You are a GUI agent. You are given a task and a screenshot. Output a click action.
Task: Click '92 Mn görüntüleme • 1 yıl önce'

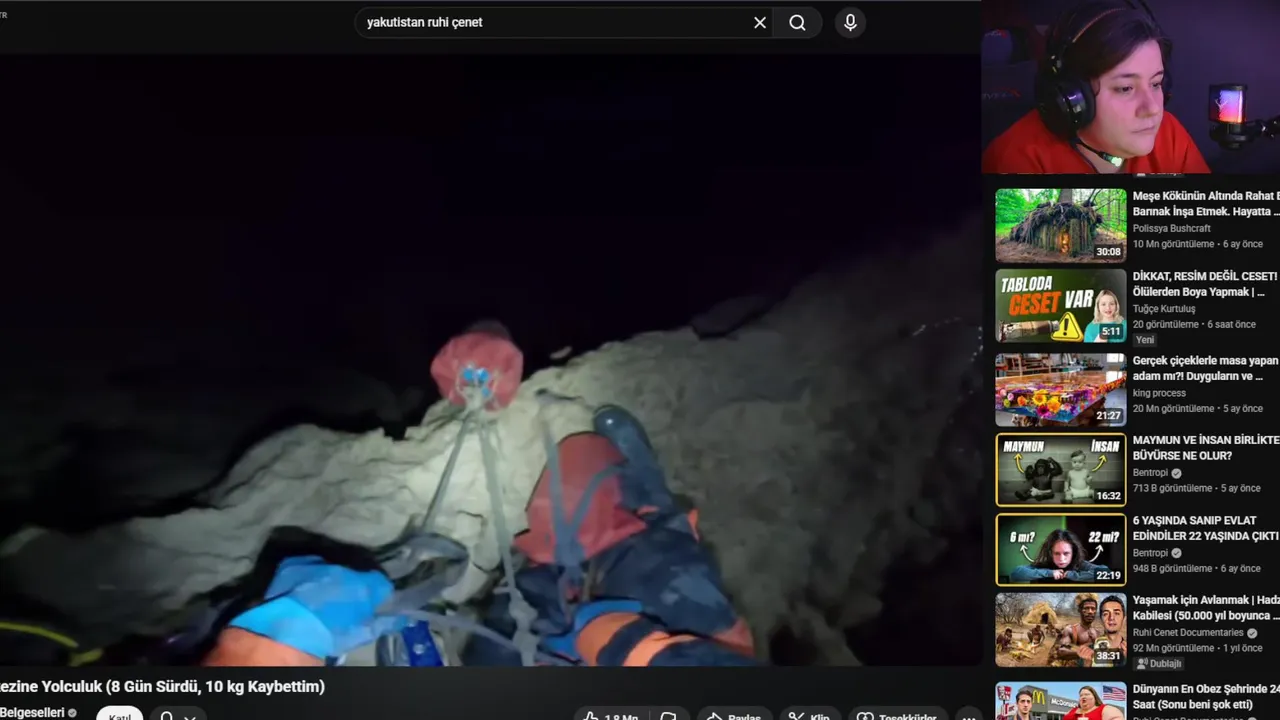[1197, 648]
